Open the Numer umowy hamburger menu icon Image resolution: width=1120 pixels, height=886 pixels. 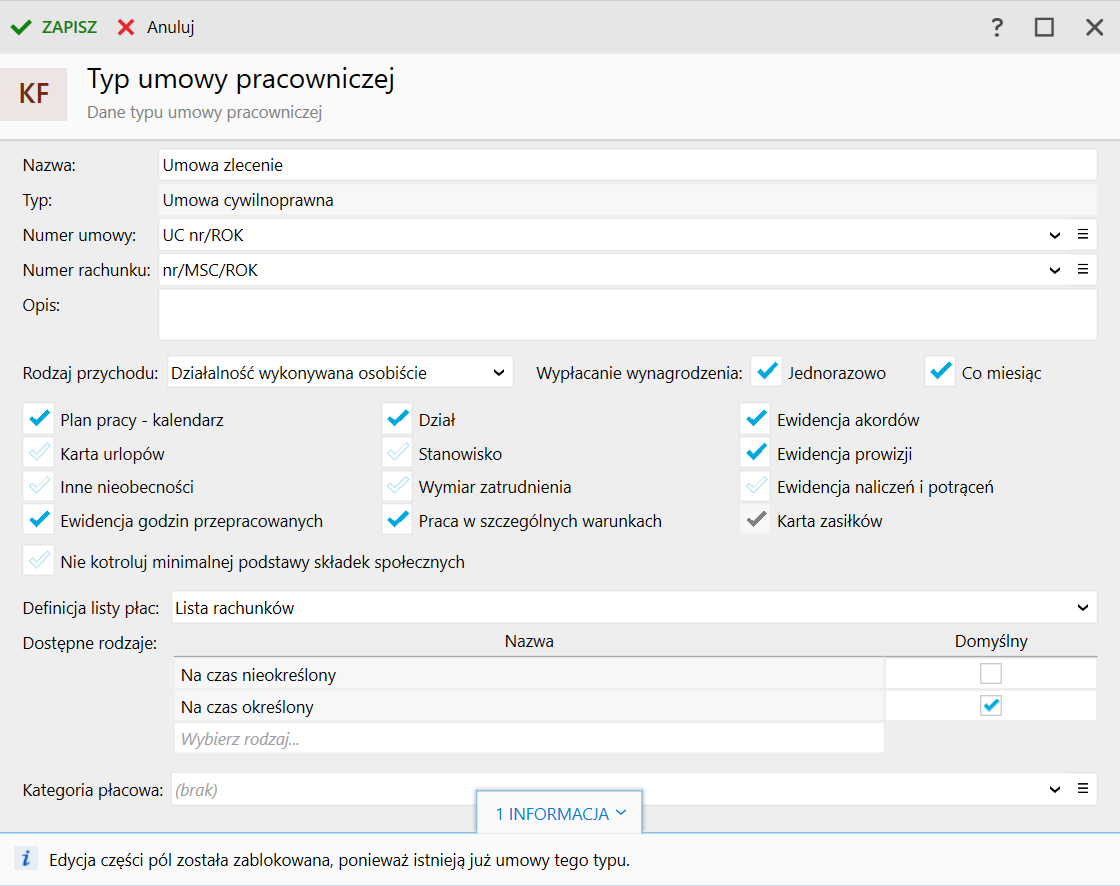click(x=1082, y=235)
